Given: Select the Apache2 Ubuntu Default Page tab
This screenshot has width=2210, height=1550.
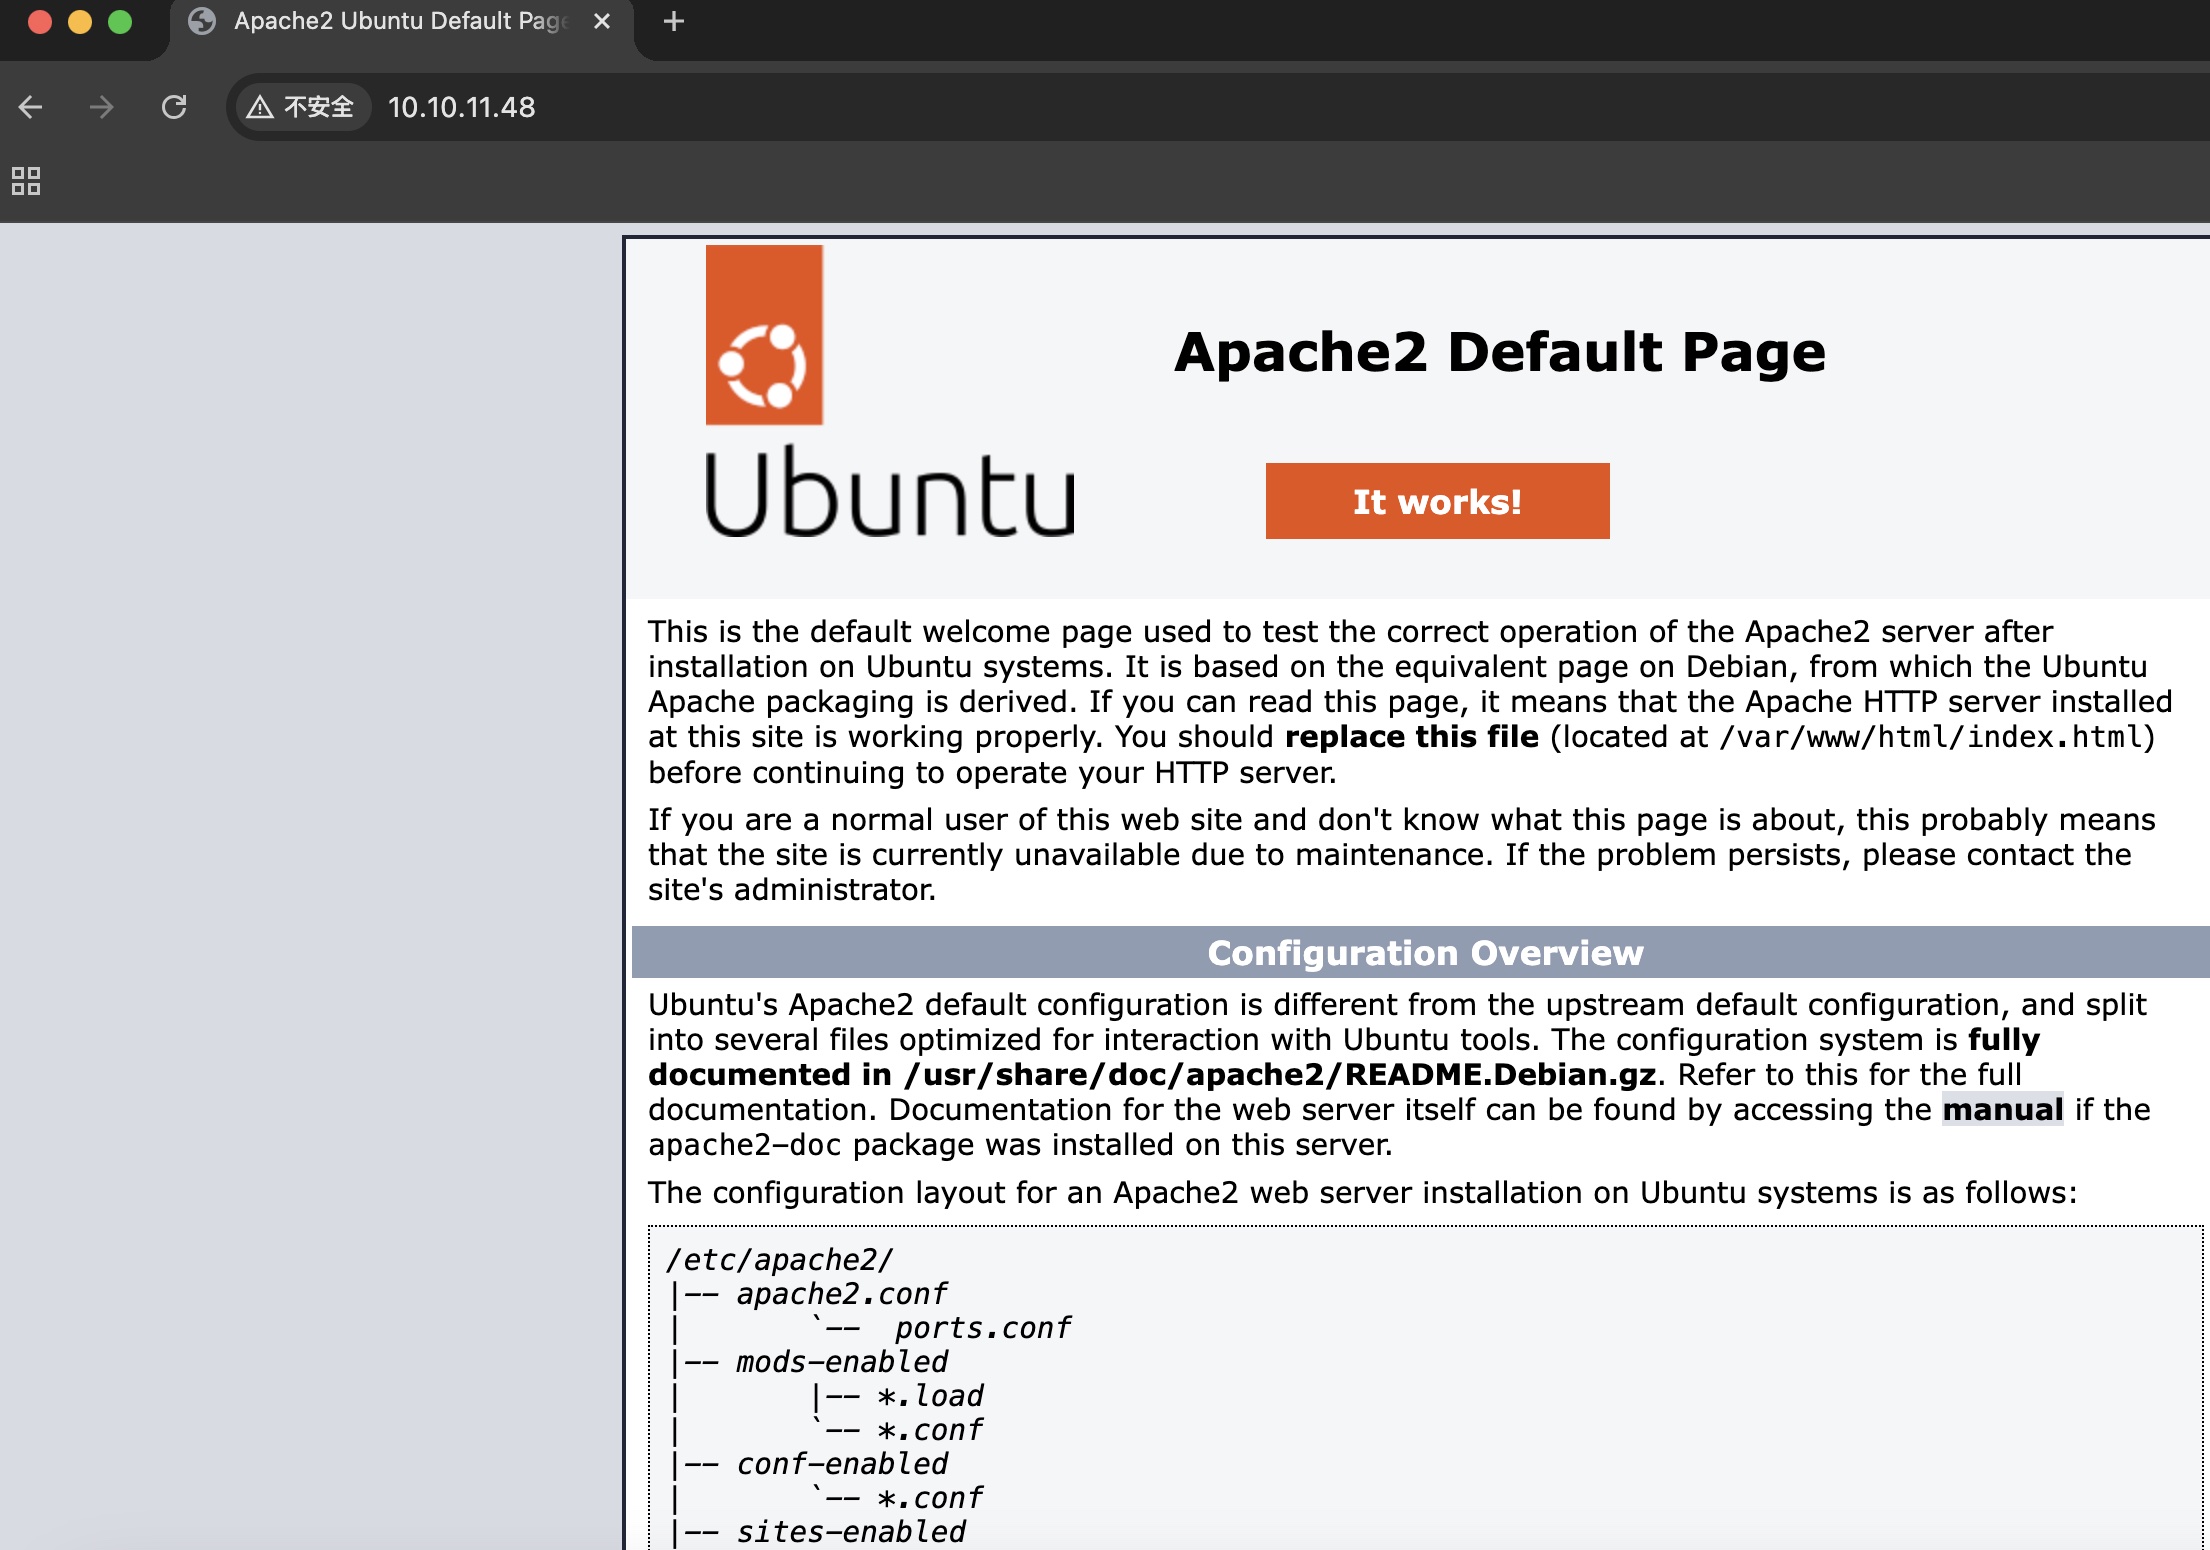Looking at the screenshot, I should point(400,21).
